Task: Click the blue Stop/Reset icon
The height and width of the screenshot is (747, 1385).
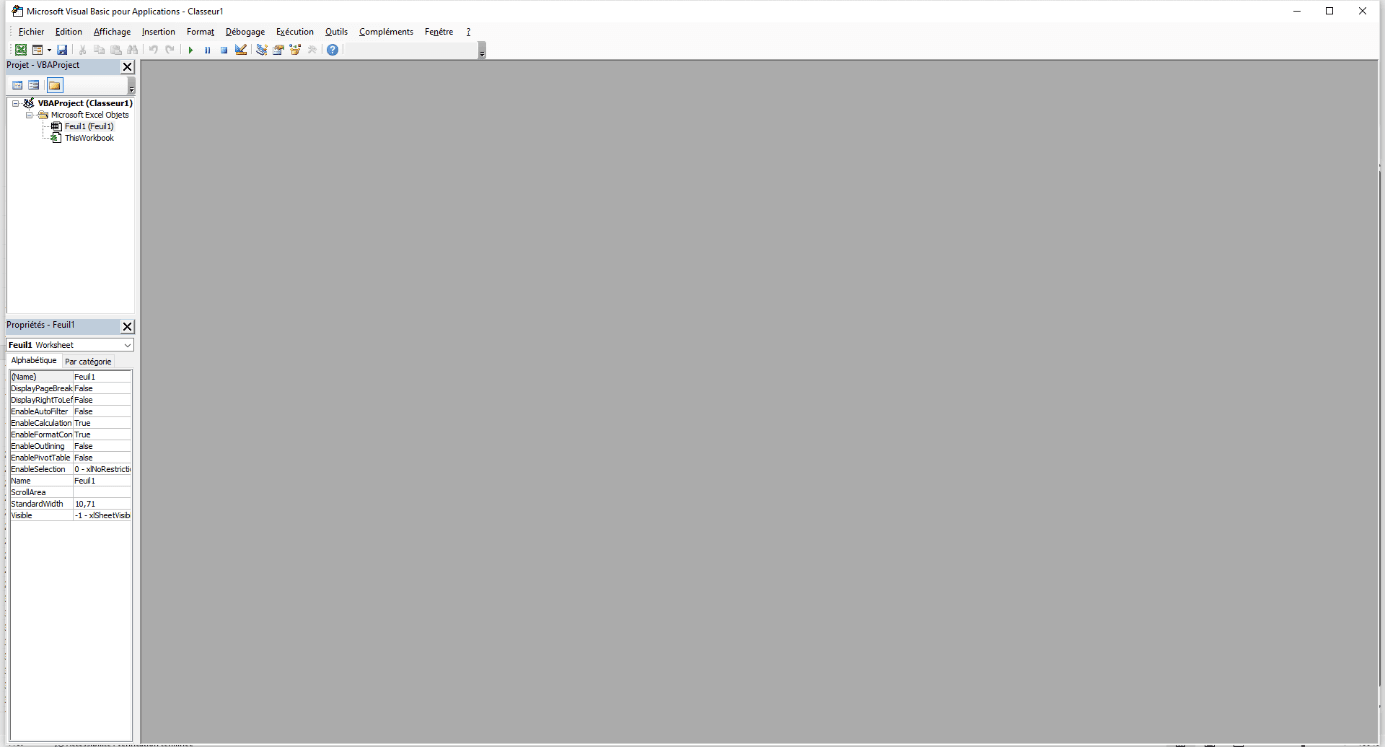Action: tap(224, 50)
